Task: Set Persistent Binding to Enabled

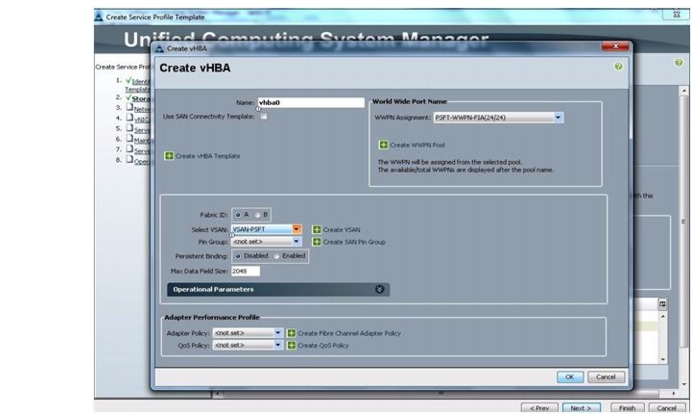Action: [276, 256]
